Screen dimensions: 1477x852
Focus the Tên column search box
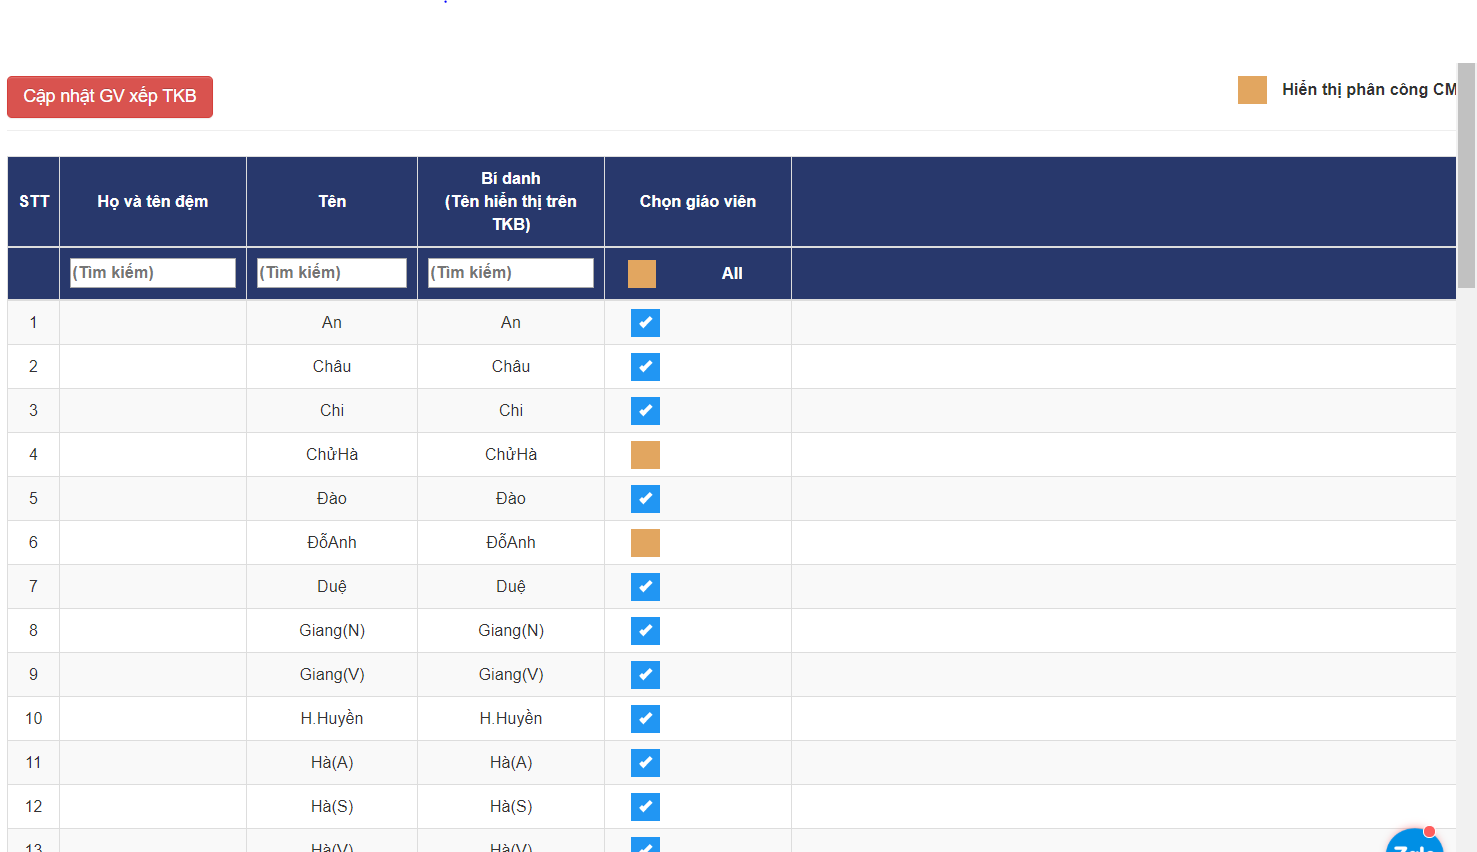pos(332,273)
